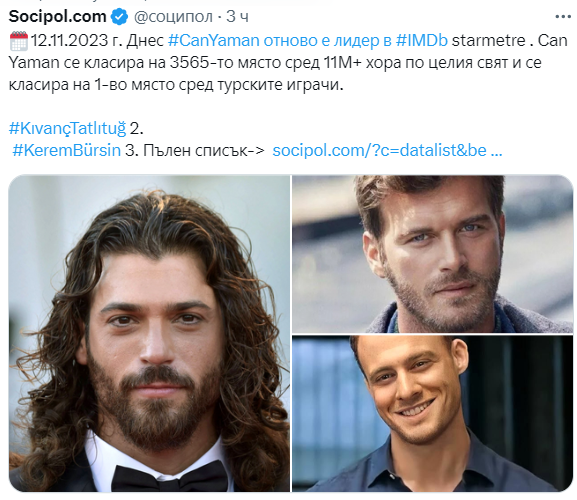Open the @соципол handle
Image resolution: width=577 pixels, height=500 pixels.
[173, 17]
